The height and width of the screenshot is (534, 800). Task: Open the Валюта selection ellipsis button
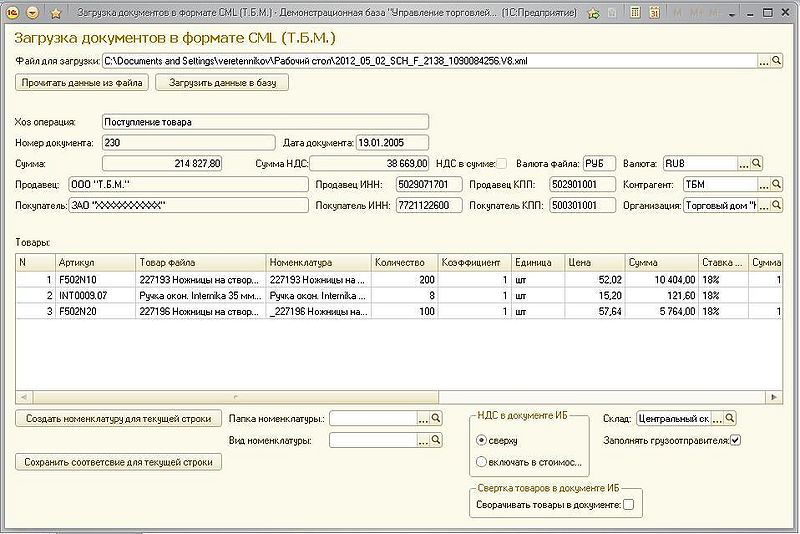coord(742,163)
